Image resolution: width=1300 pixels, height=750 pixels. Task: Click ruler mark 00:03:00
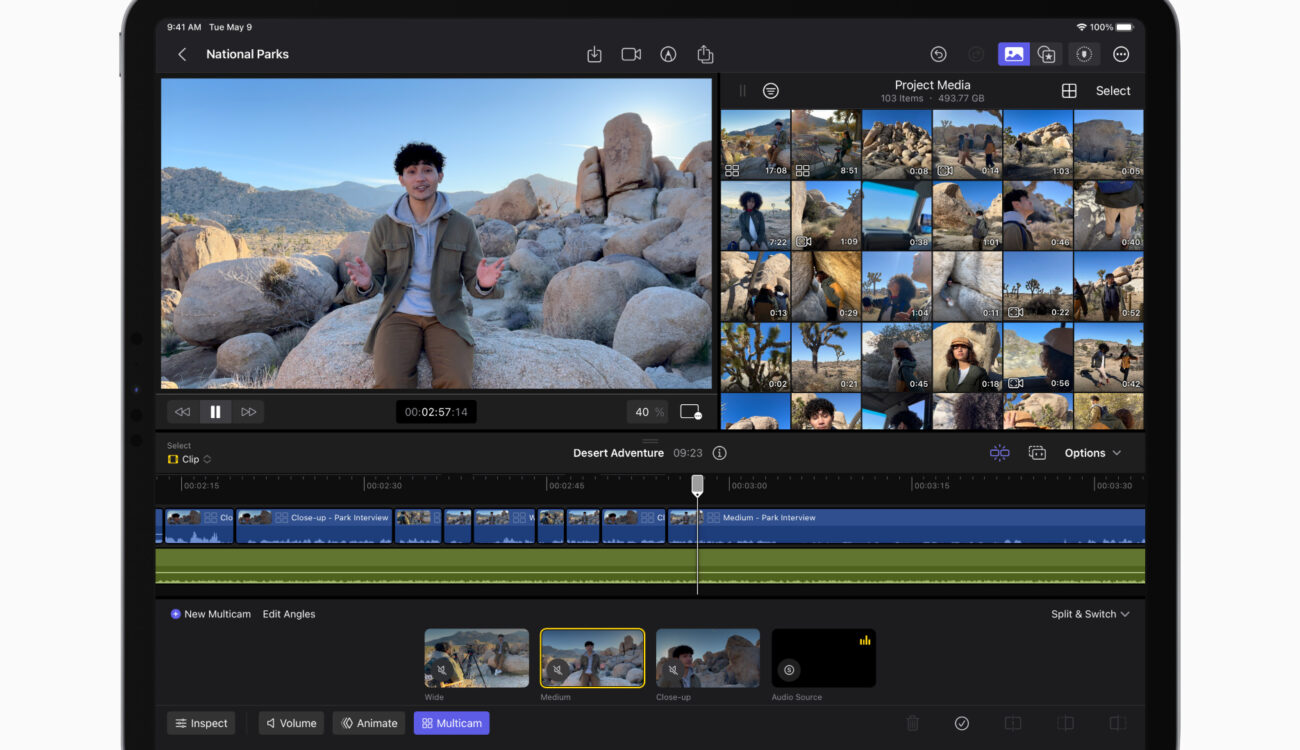coord(748,486)
